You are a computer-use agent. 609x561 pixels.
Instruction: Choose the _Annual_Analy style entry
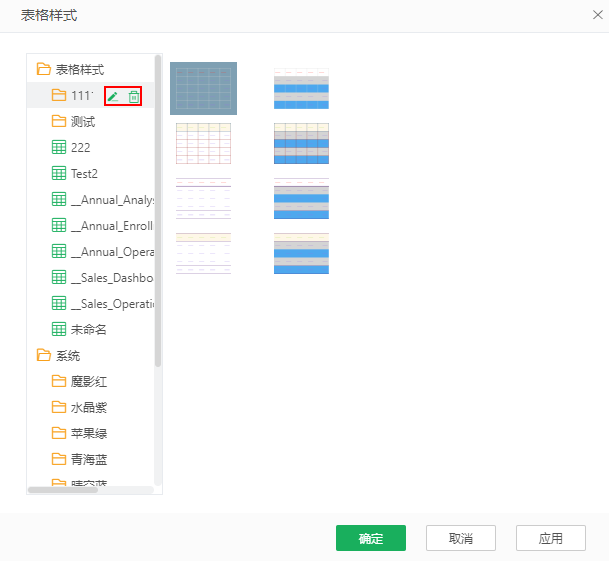pos(113,200)
